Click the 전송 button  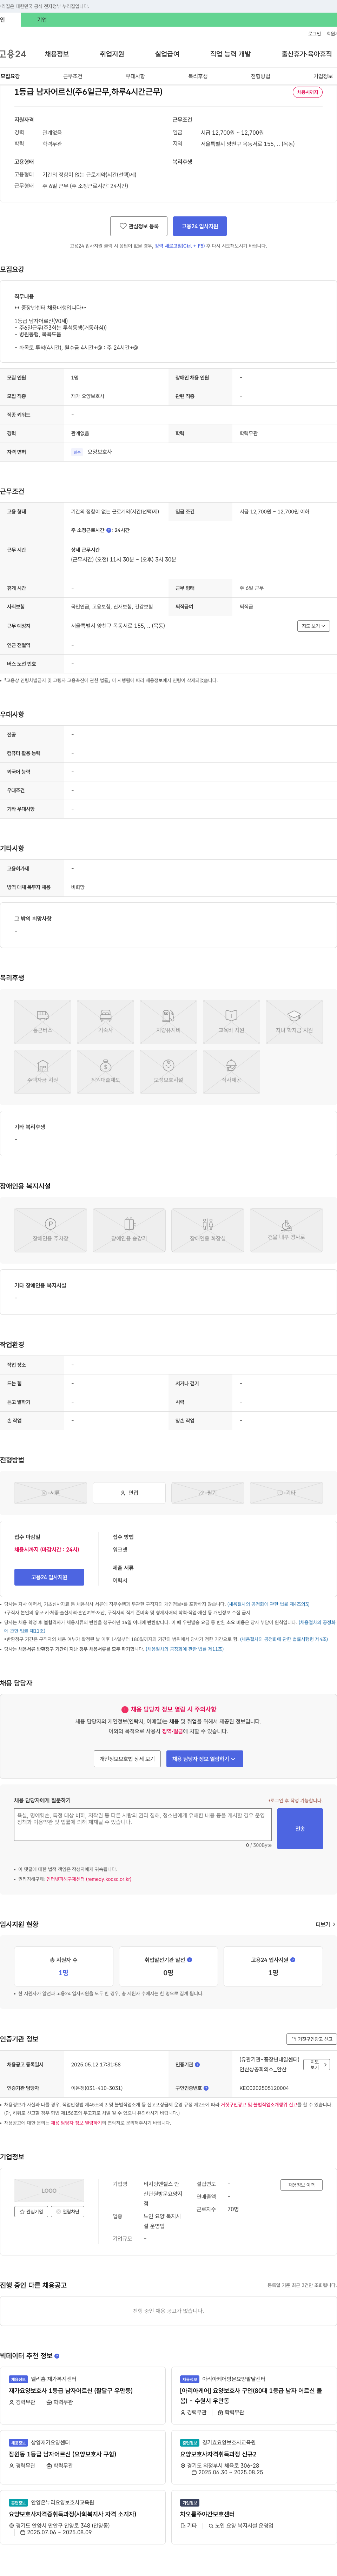(300, 1829)
